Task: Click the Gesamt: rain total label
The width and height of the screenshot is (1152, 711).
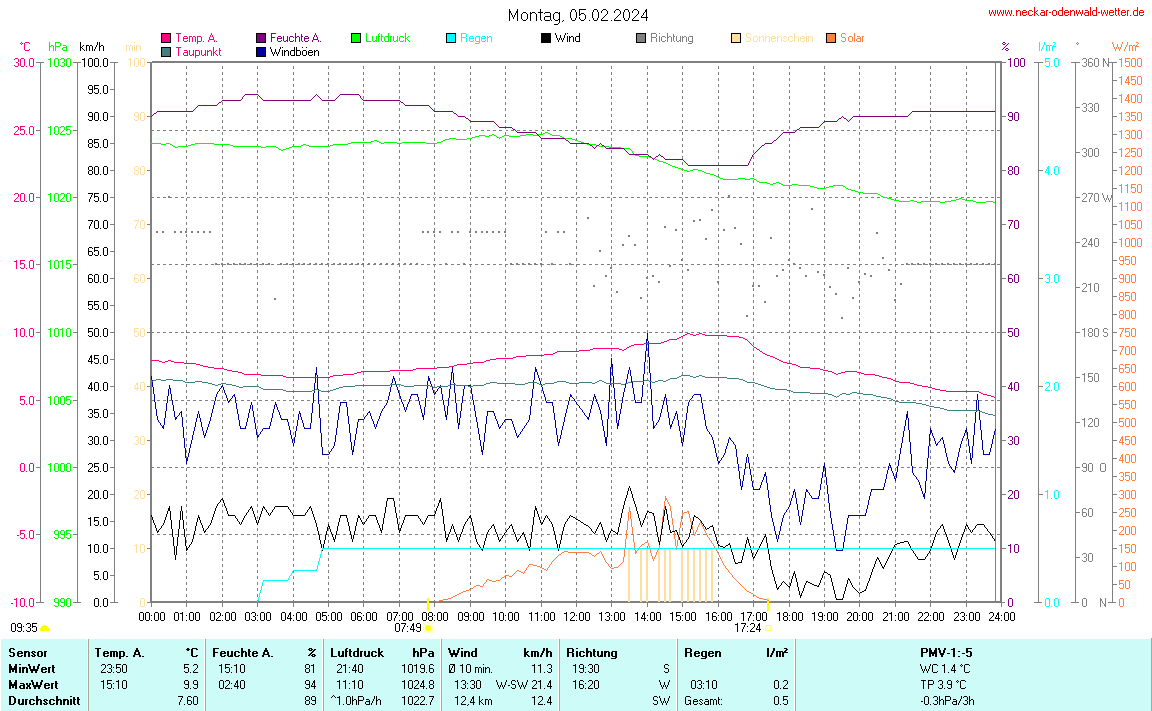Action: click(704, 701)
